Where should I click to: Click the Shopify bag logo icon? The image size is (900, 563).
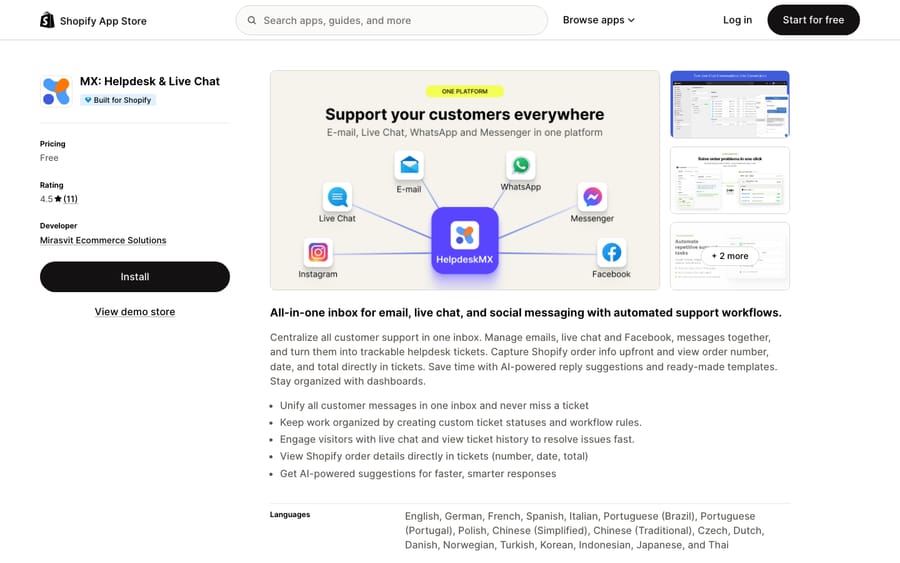point(47,20)
